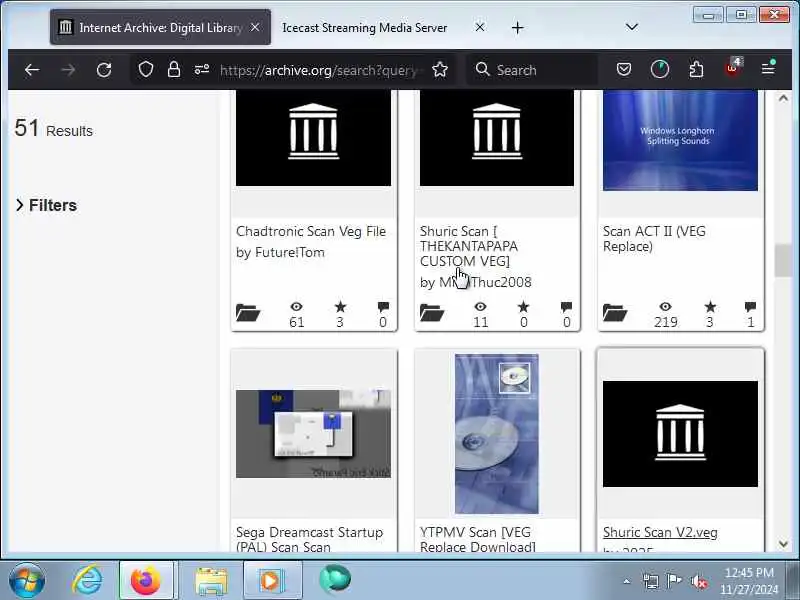
Task: Open the site permissions icon in address bar
Action: point(202,69)
